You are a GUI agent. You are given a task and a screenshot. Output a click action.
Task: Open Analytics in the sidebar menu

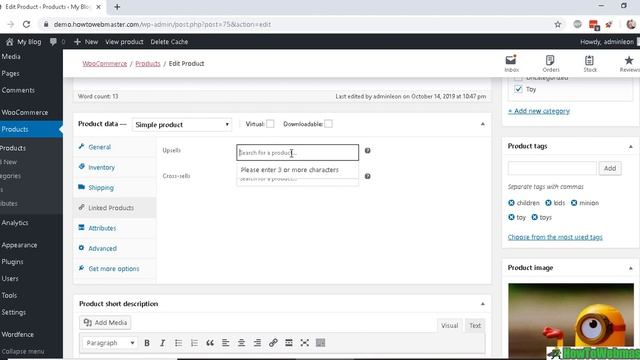(x=15, y=223)
